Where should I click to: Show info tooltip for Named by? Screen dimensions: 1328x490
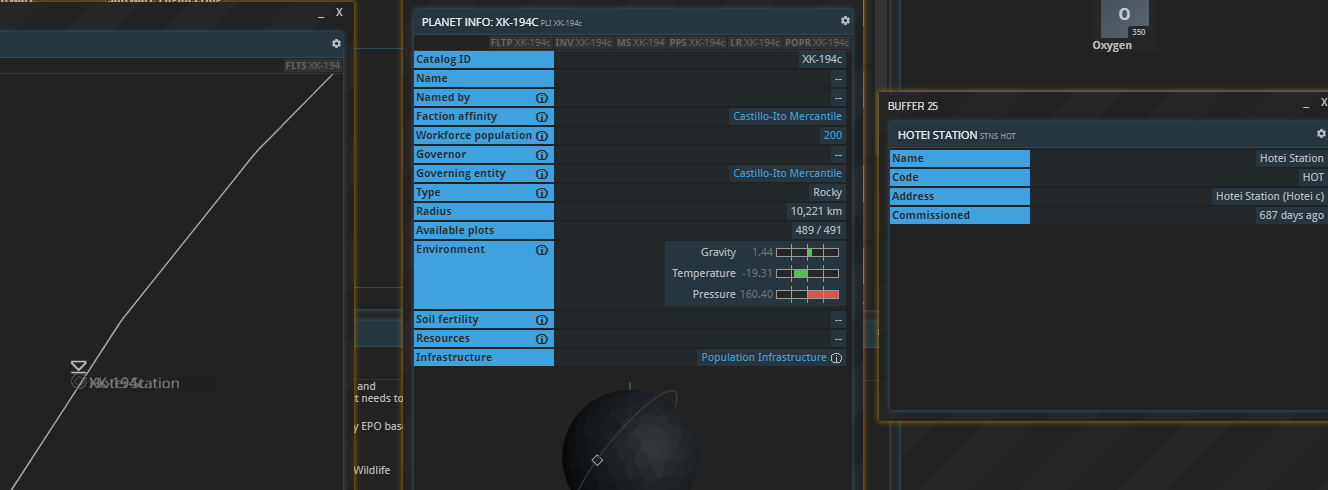542,98
